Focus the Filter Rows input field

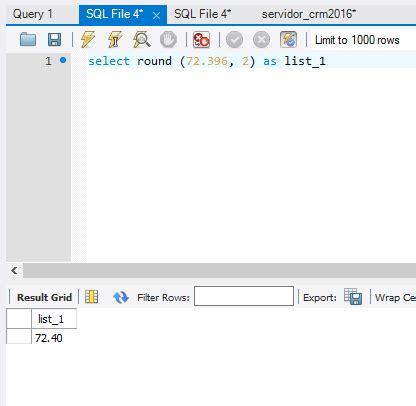[244, 296]
